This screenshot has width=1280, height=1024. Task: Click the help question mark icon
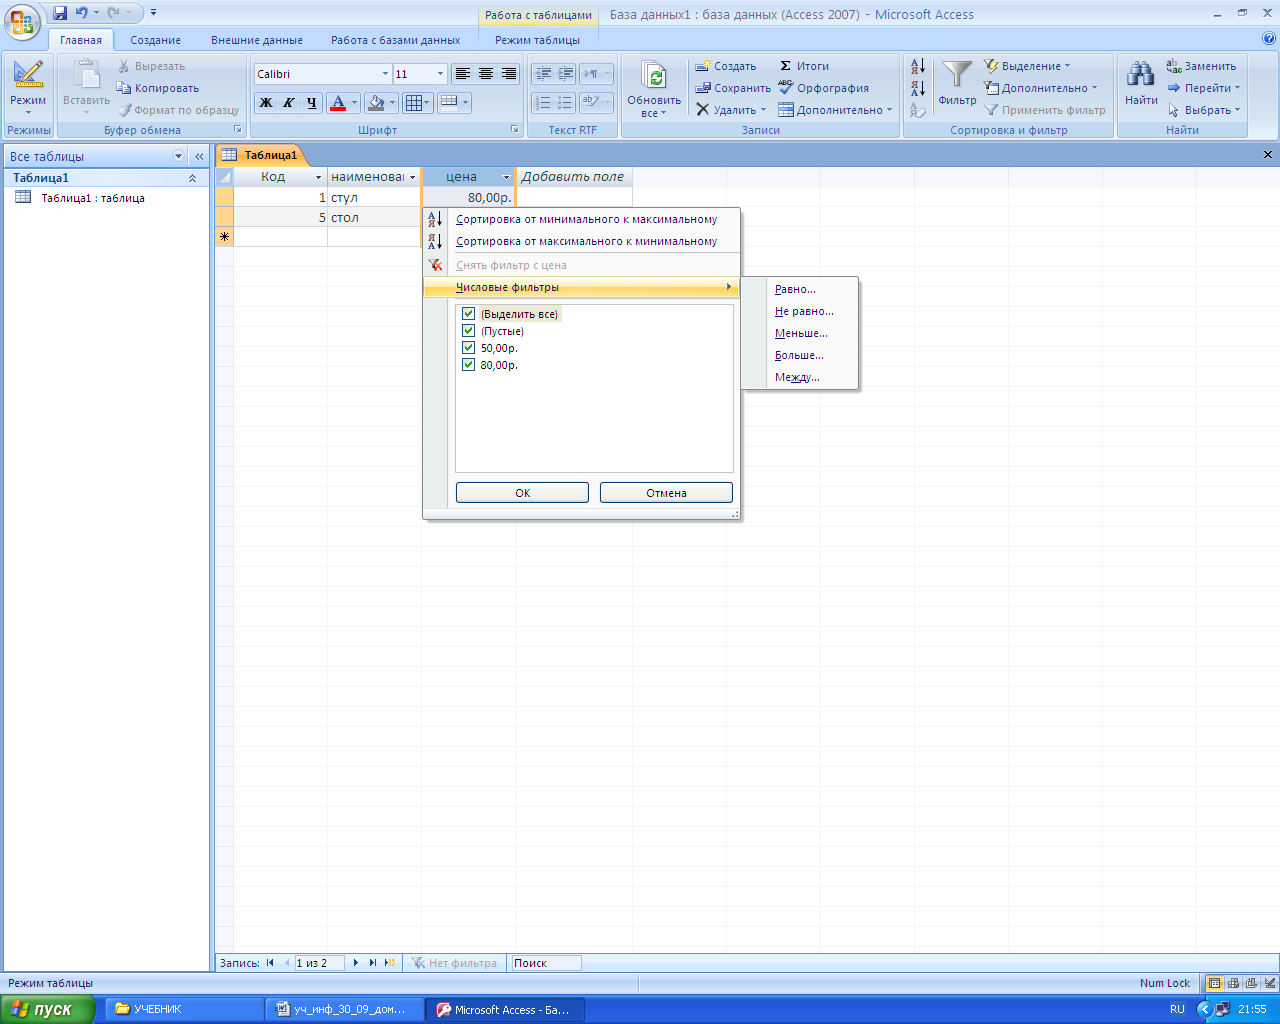coord(1269,40)
